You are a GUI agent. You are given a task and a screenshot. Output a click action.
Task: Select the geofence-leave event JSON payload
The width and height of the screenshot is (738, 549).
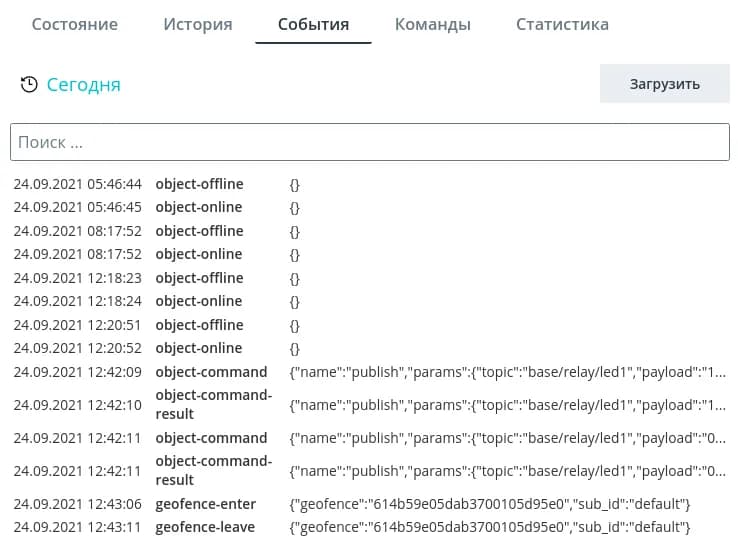point(489,527)
